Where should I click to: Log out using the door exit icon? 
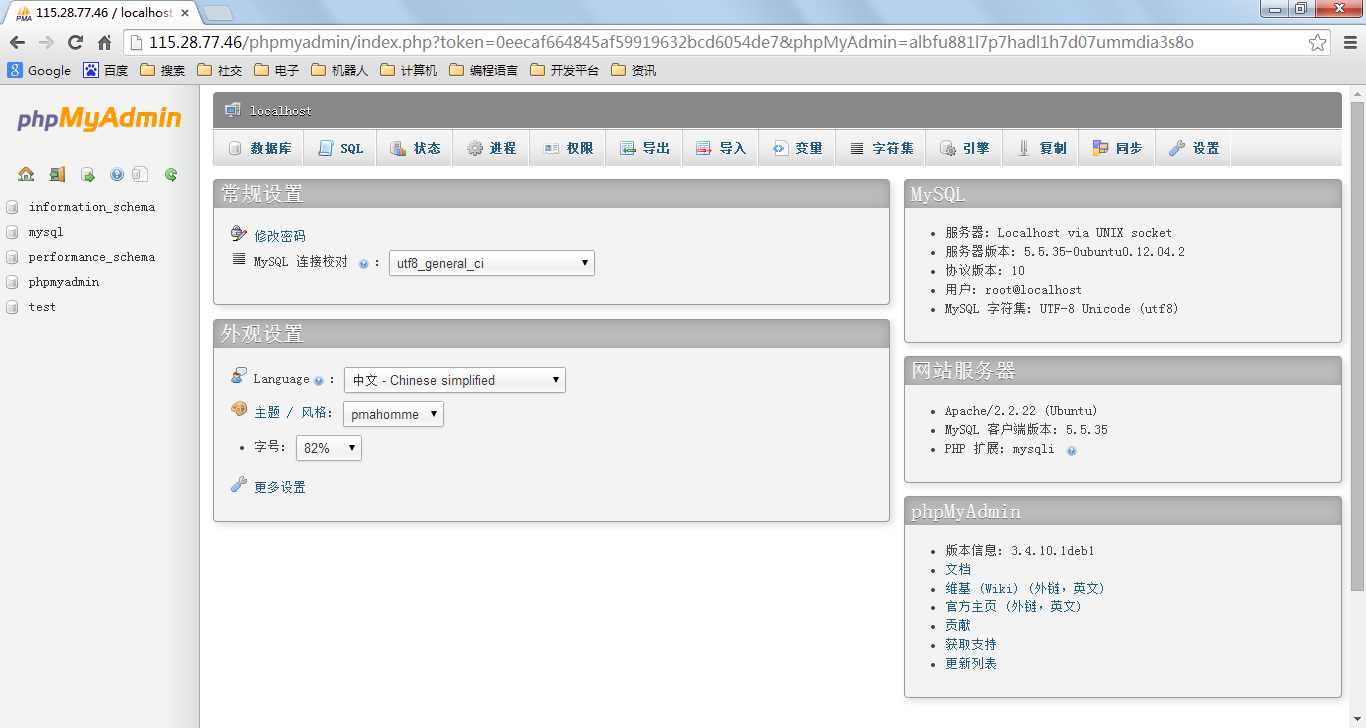coord(57,174)
